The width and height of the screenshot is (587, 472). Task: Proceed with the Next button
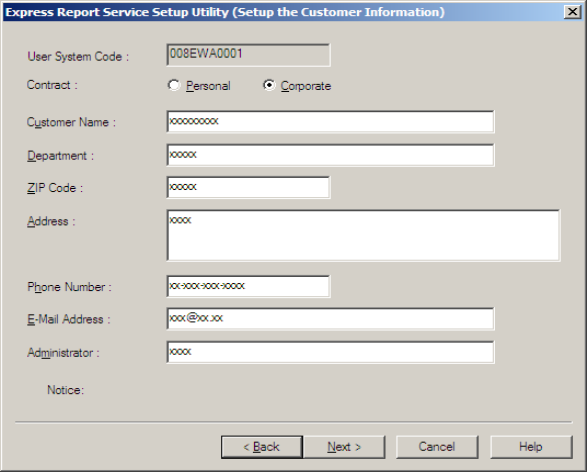point(344,447)
